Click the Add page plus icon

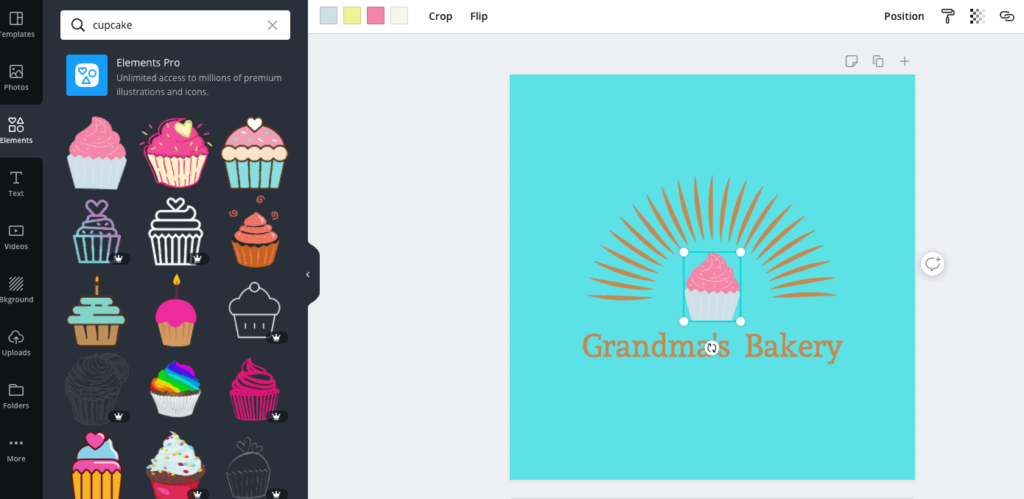[904, 61]
